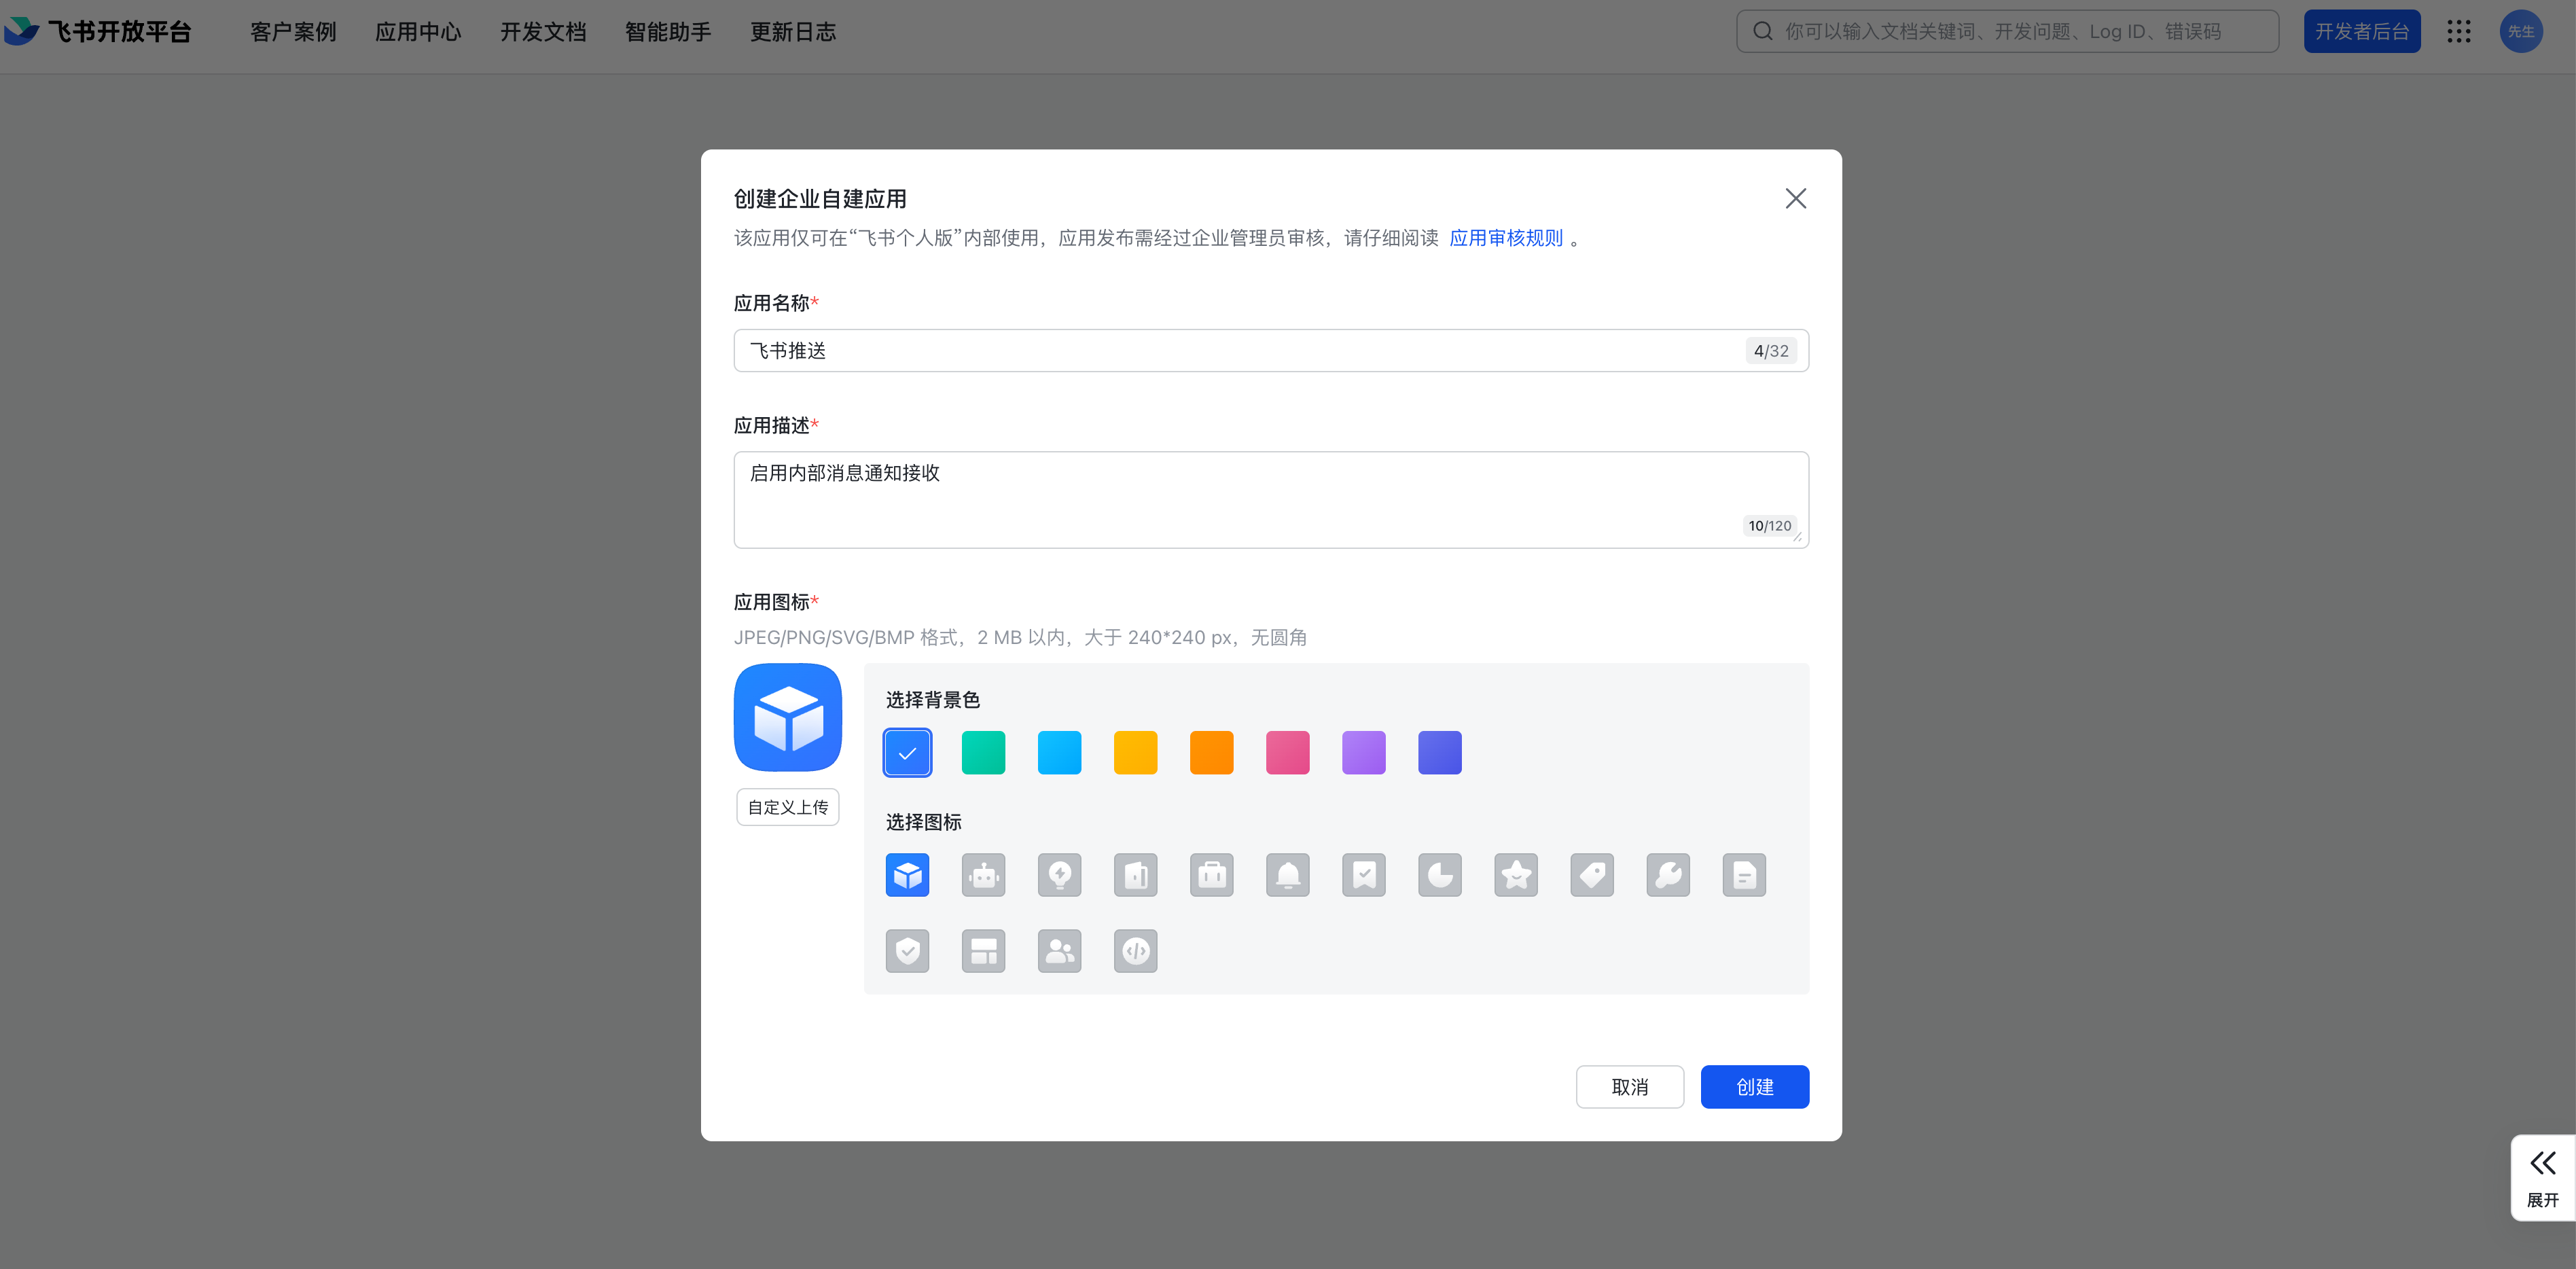Click the 创建 button

[1754, 1087]
